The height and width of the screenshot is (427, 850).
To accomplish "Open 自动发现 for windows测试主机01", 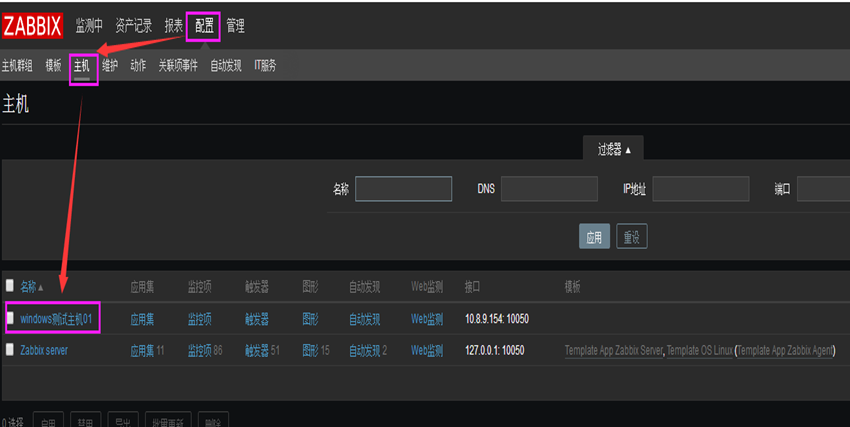I will [364, 319].
